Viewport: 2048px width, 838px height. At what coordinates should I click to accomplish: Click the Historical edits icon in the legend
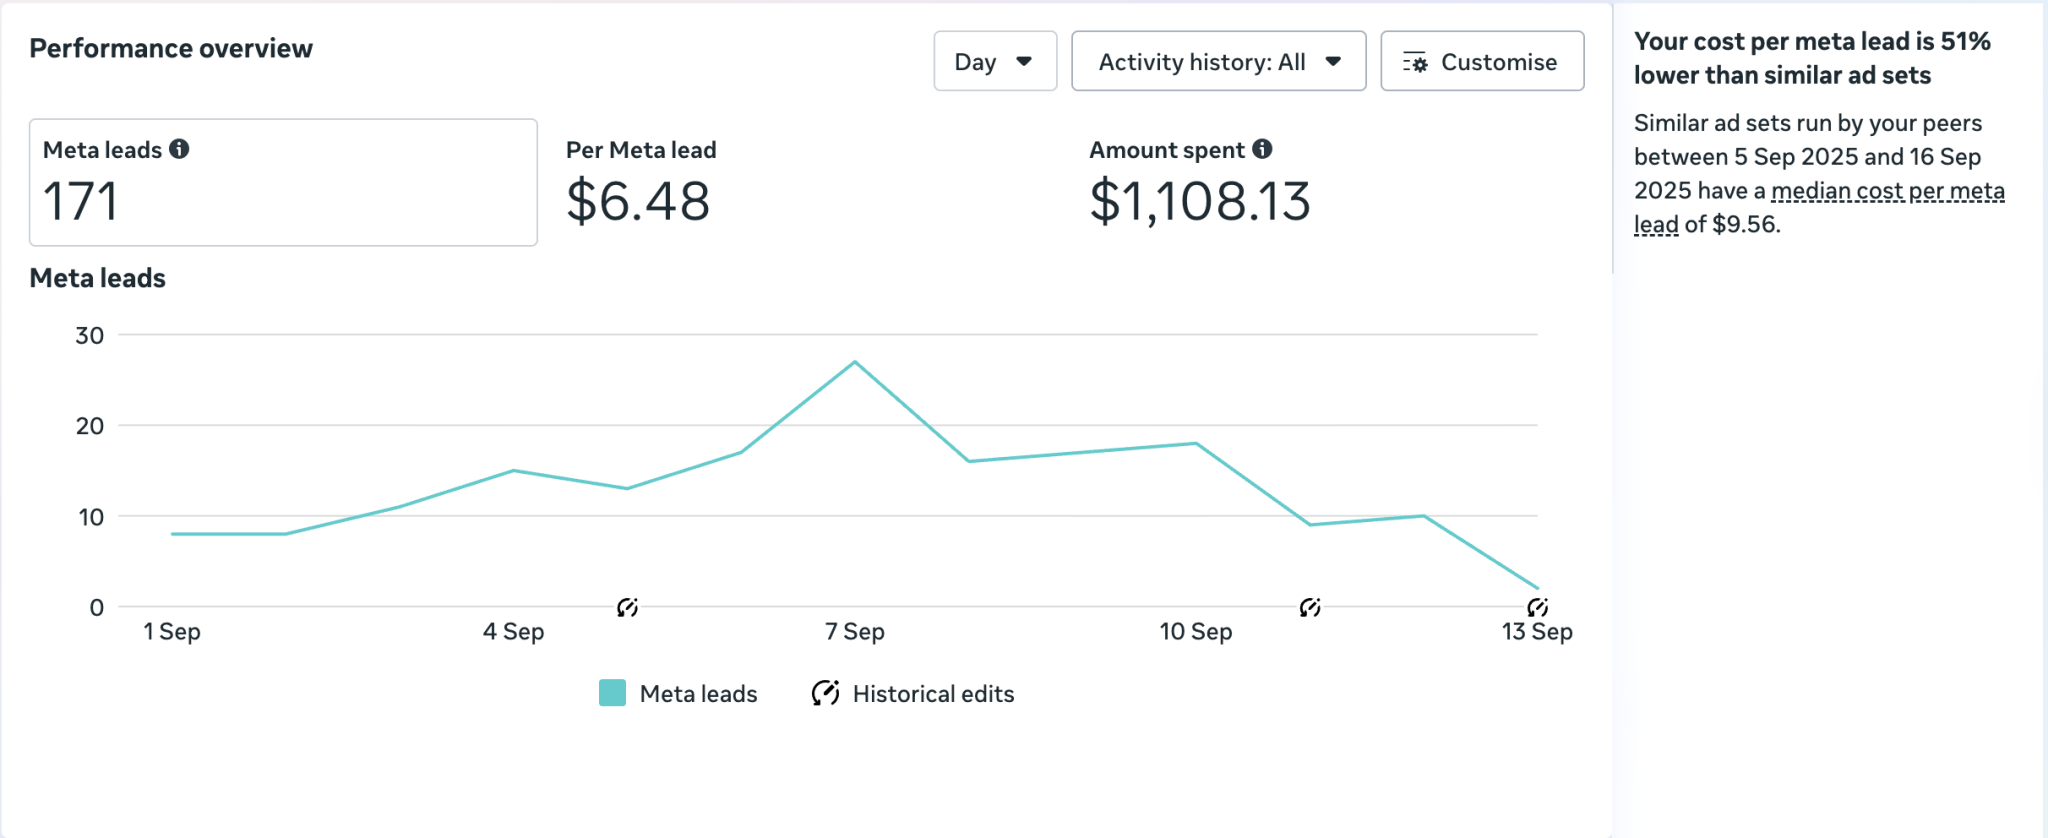pyautogui.click(x=825, y=693)
